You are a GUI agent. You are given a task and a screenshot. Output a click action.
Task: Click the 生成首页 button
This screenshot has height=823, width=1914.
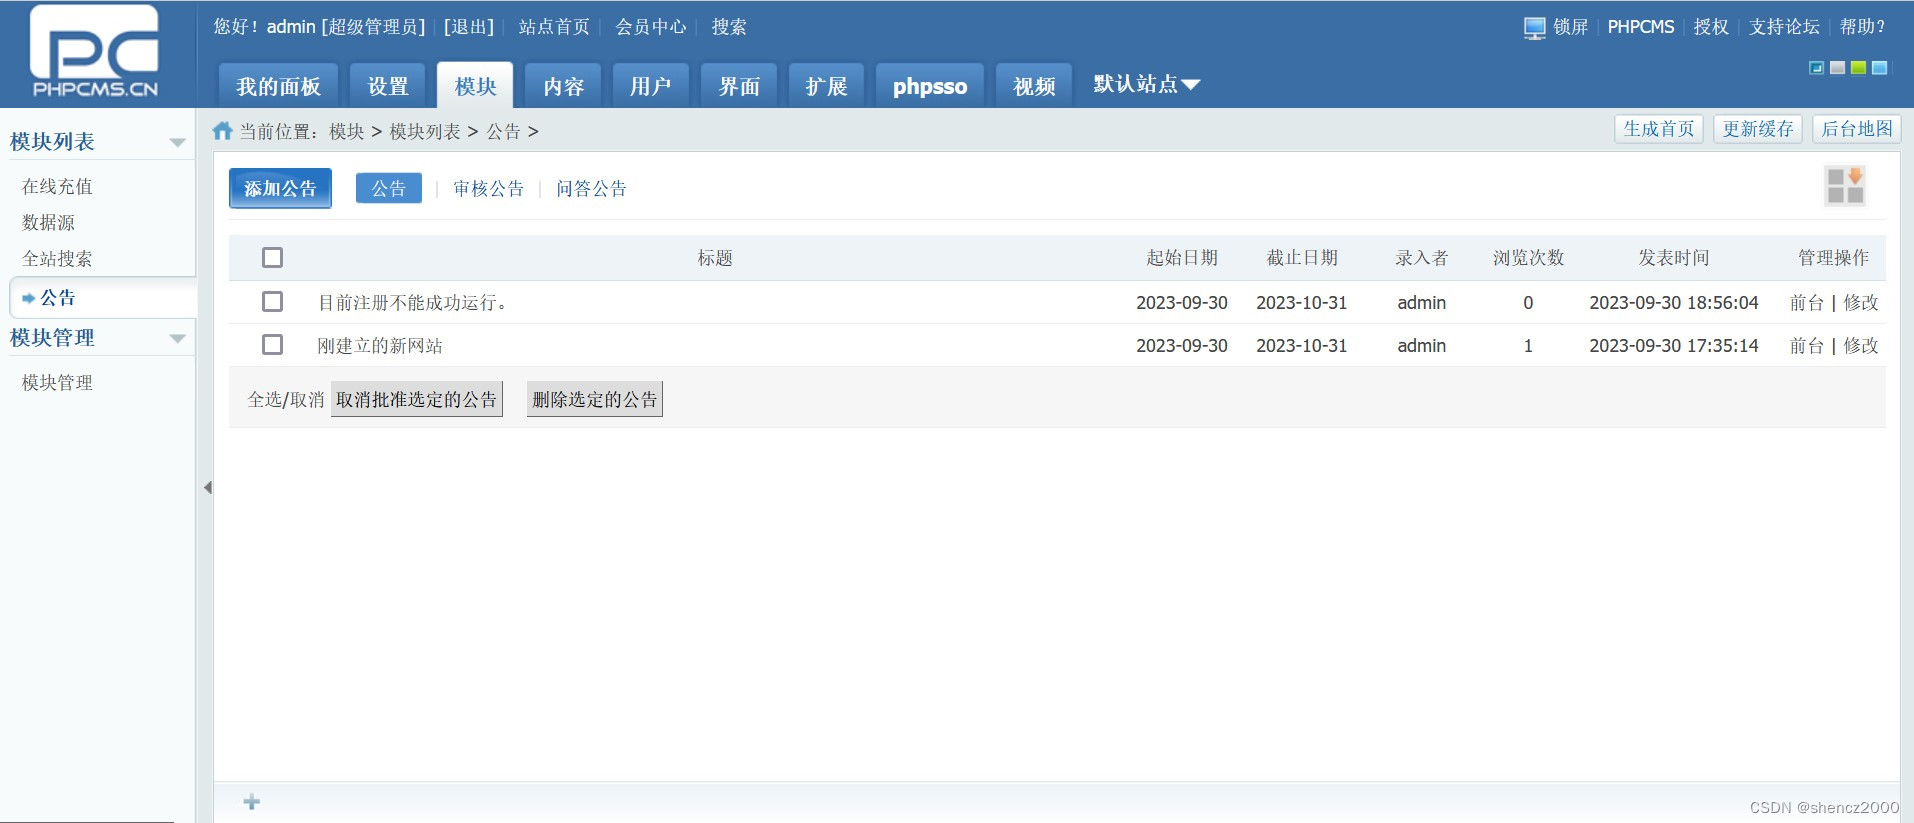[x=1659, y=129]
